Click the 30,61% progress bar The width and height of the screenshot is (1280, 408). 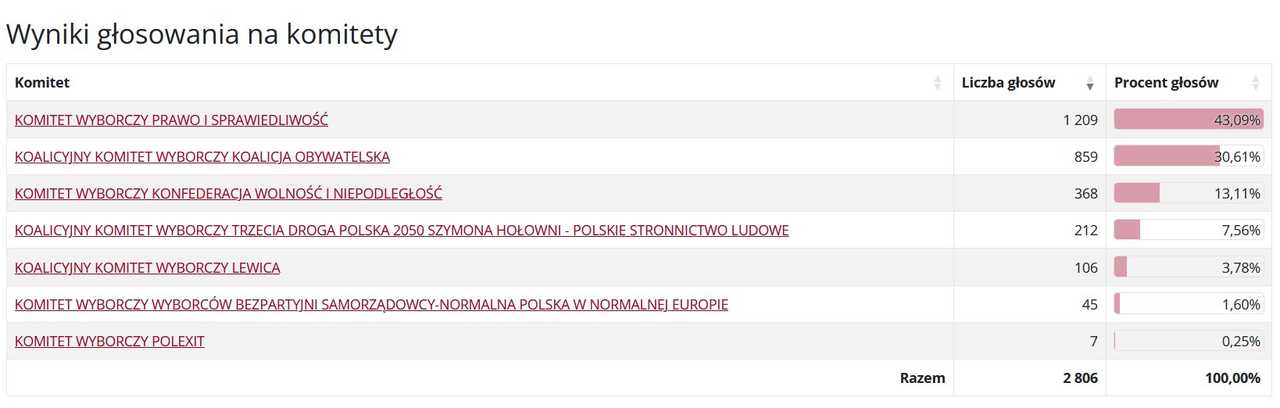tap(1189, 156)
